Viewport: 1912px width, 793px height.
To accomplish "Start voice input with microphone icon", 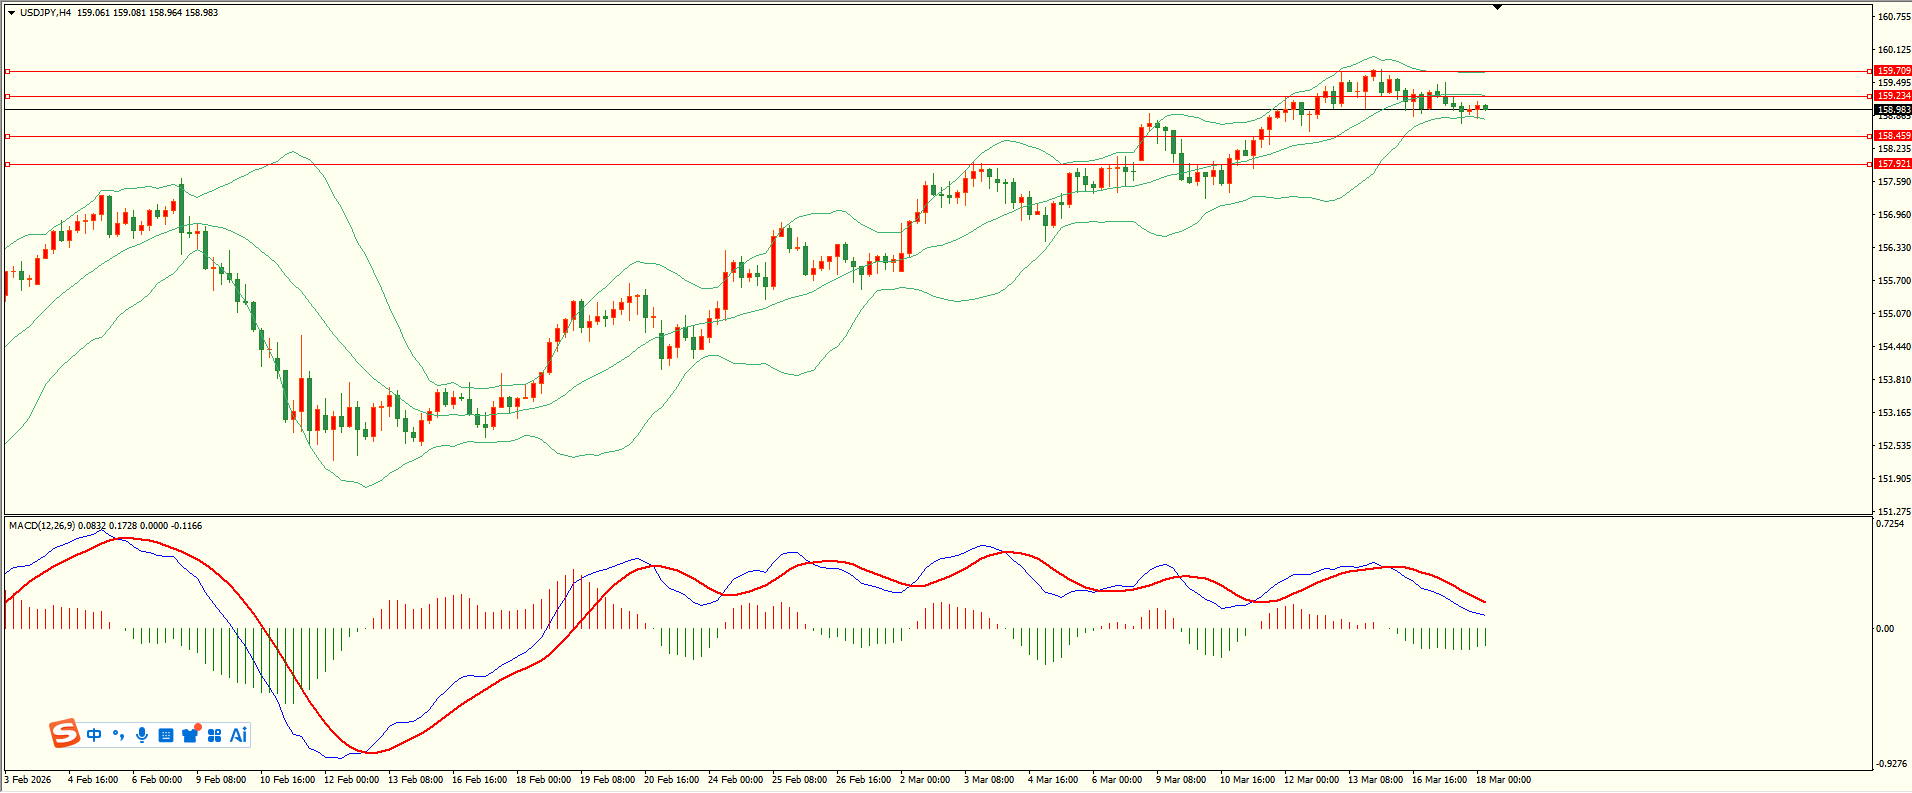I will tap(142, 735).
